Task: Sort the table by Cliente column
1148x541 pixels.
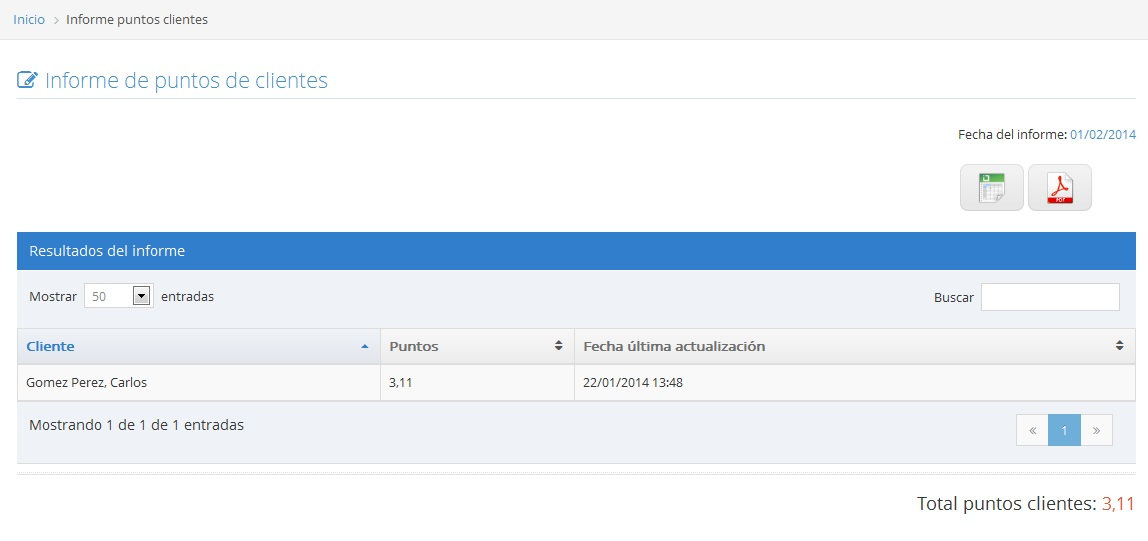Action: coord(50,346)
